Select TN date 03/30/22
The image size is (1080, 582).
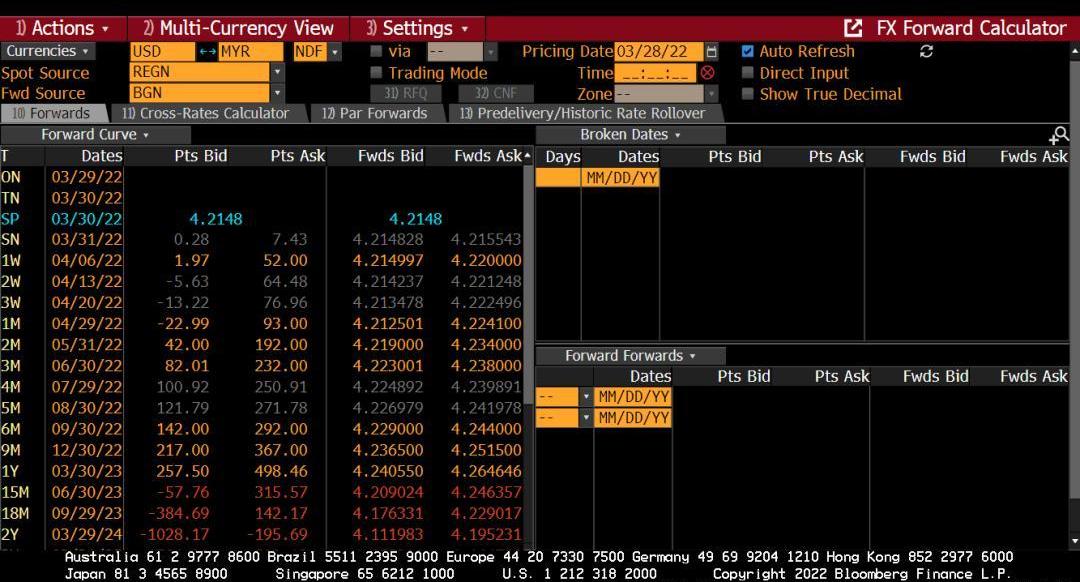point(87,198)
